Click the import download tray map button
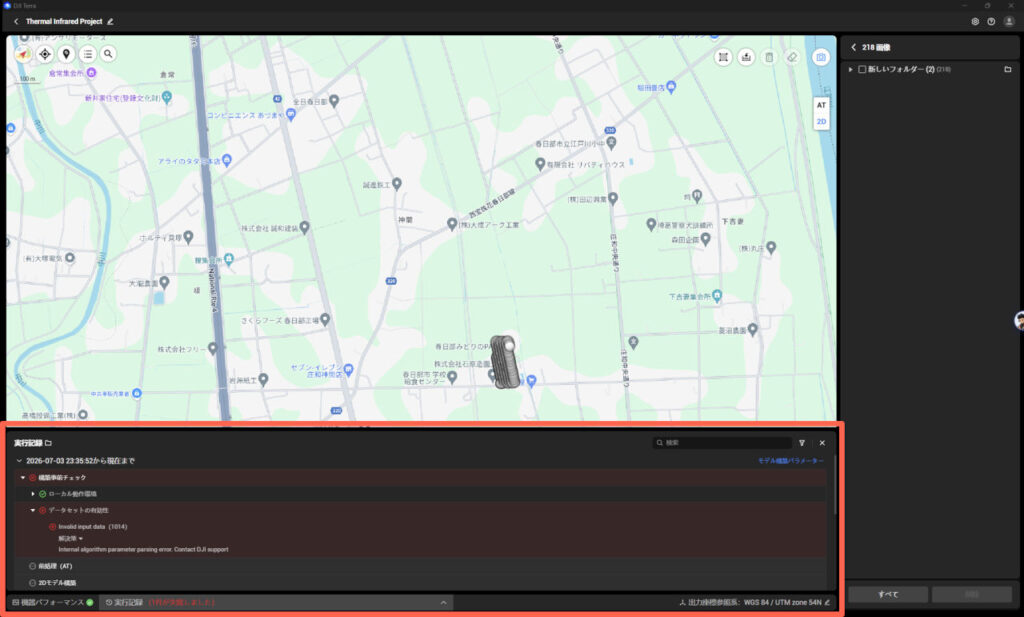The height and width of the screenshot is (617, 1024). coord(746,57)
